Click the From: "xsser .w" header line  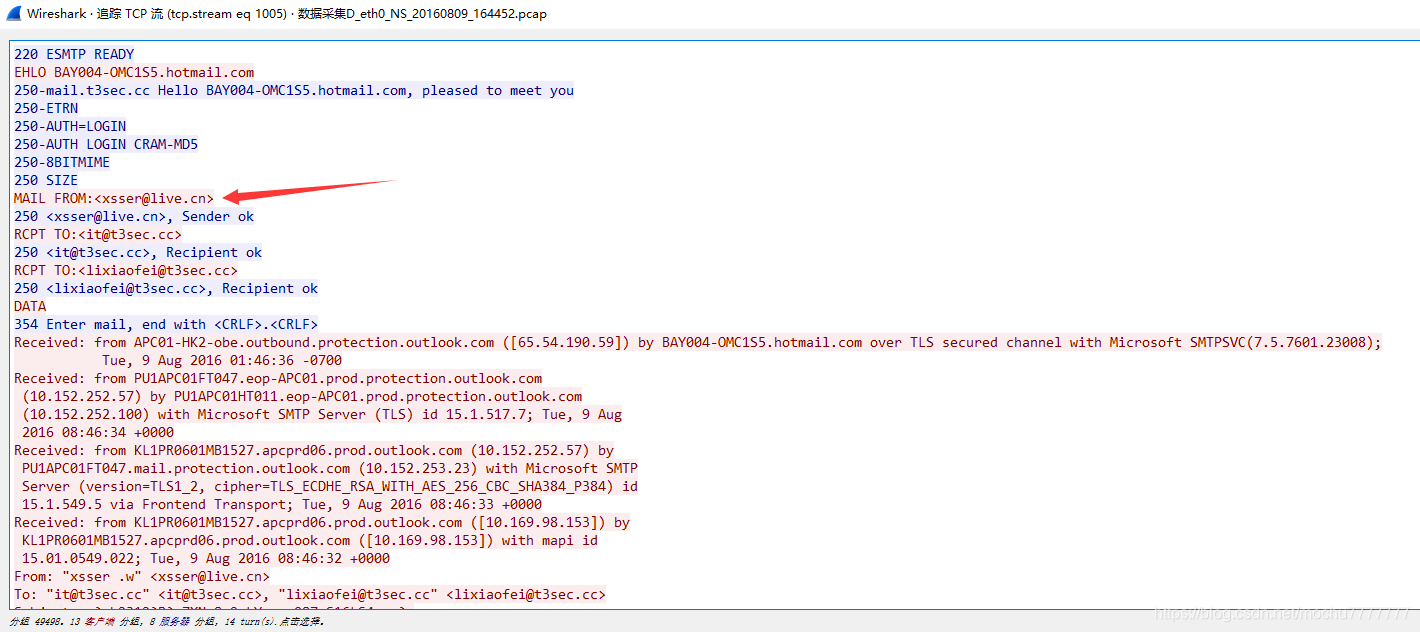[x=142, y=576]
